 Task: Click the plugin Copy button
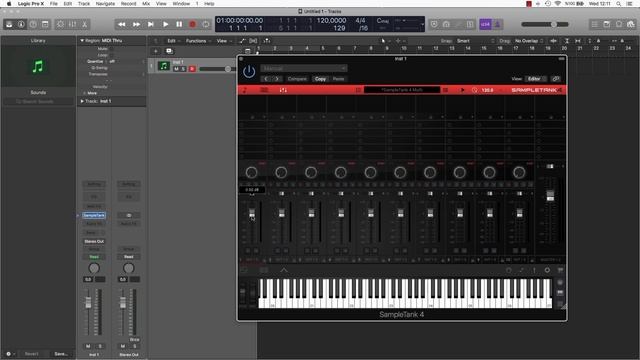coord(320,79)
